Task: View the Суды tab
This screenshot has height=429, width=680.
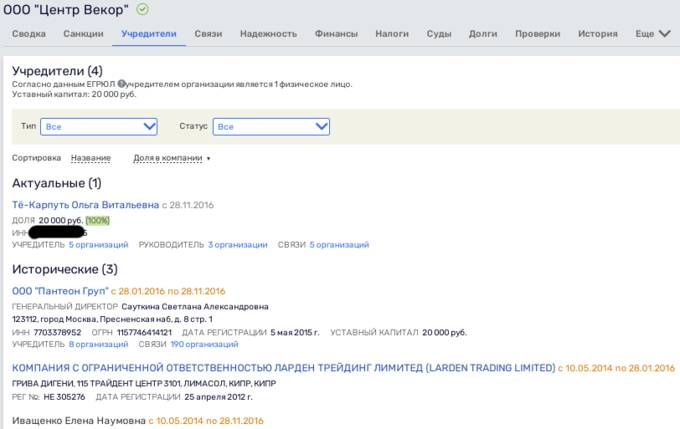Action: click(439, 34)
